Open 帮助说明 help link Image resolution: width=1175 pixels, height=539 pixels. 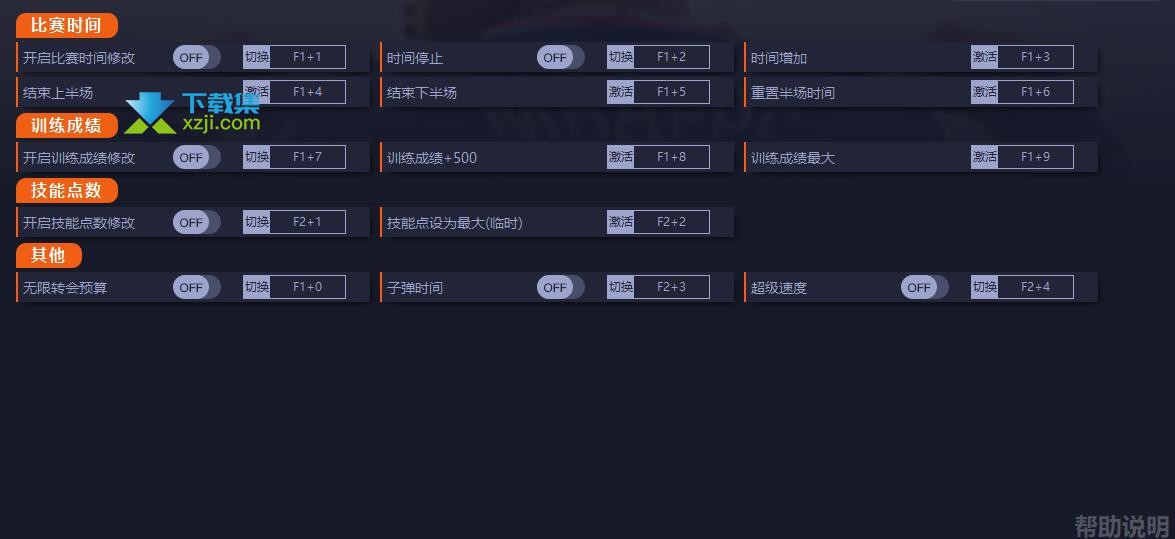tap(1121, 526)
